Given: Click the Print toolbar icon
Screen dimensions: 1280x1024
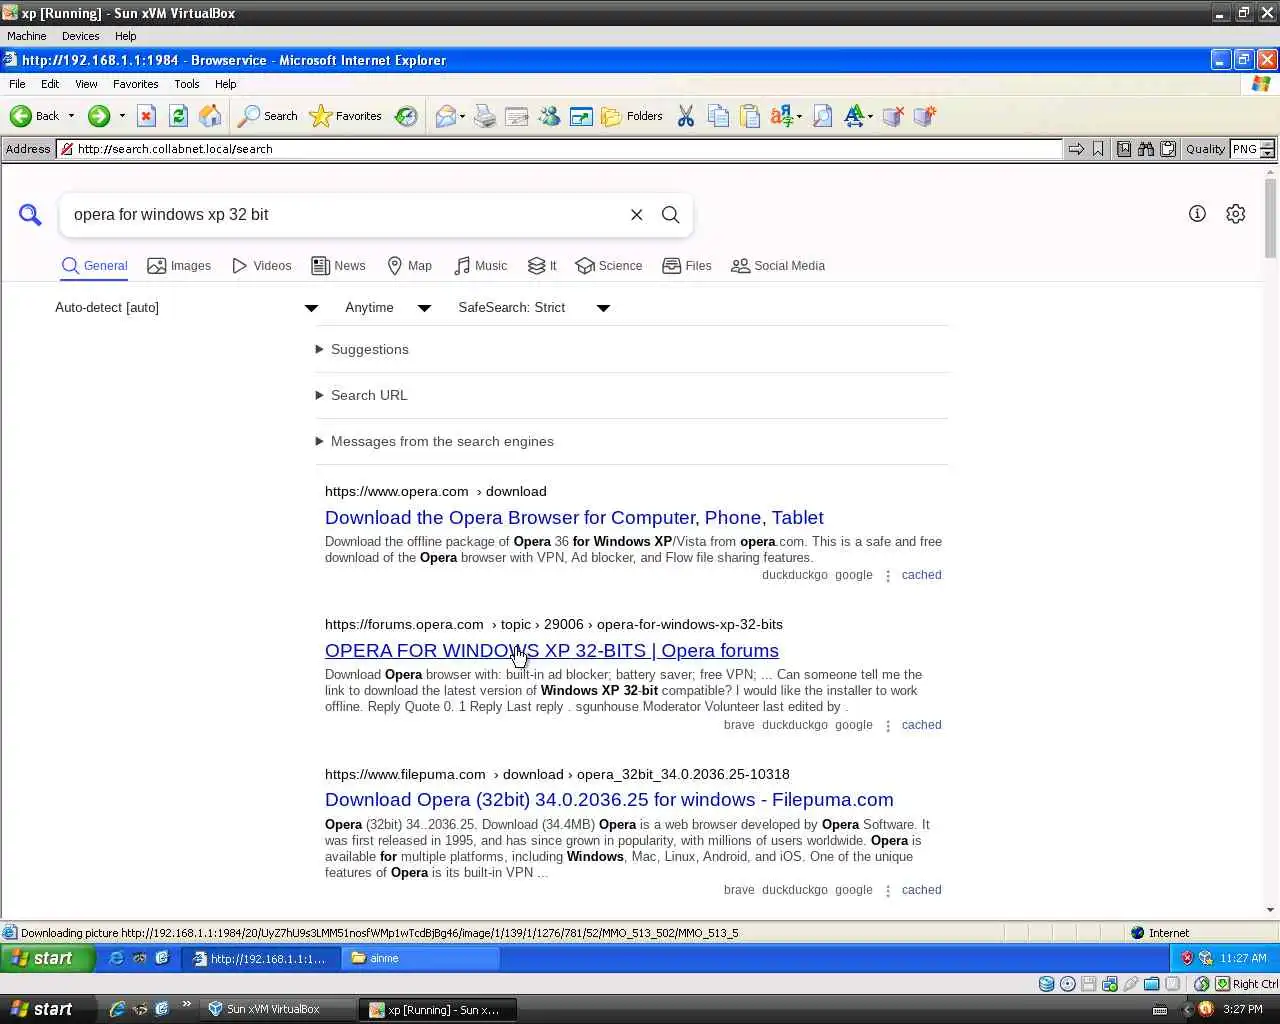Looking at the screenshot, I should pyautogui.click(x=485, y=116).
